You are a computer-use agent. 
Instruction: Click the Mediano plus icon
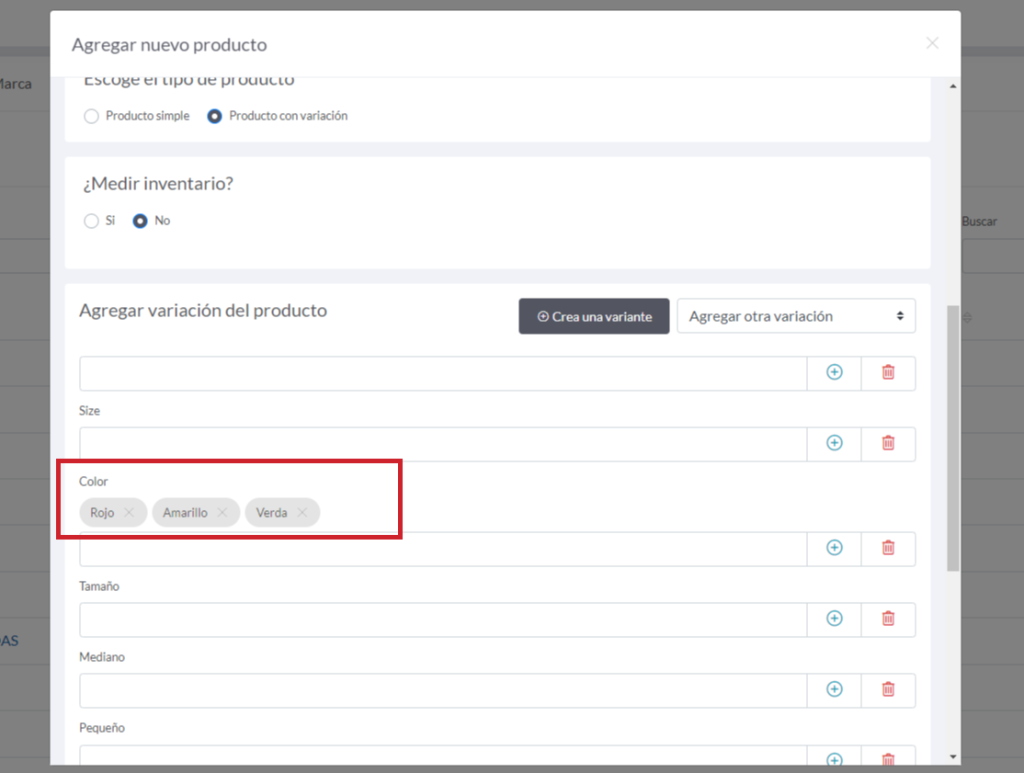tap(834, 689)
